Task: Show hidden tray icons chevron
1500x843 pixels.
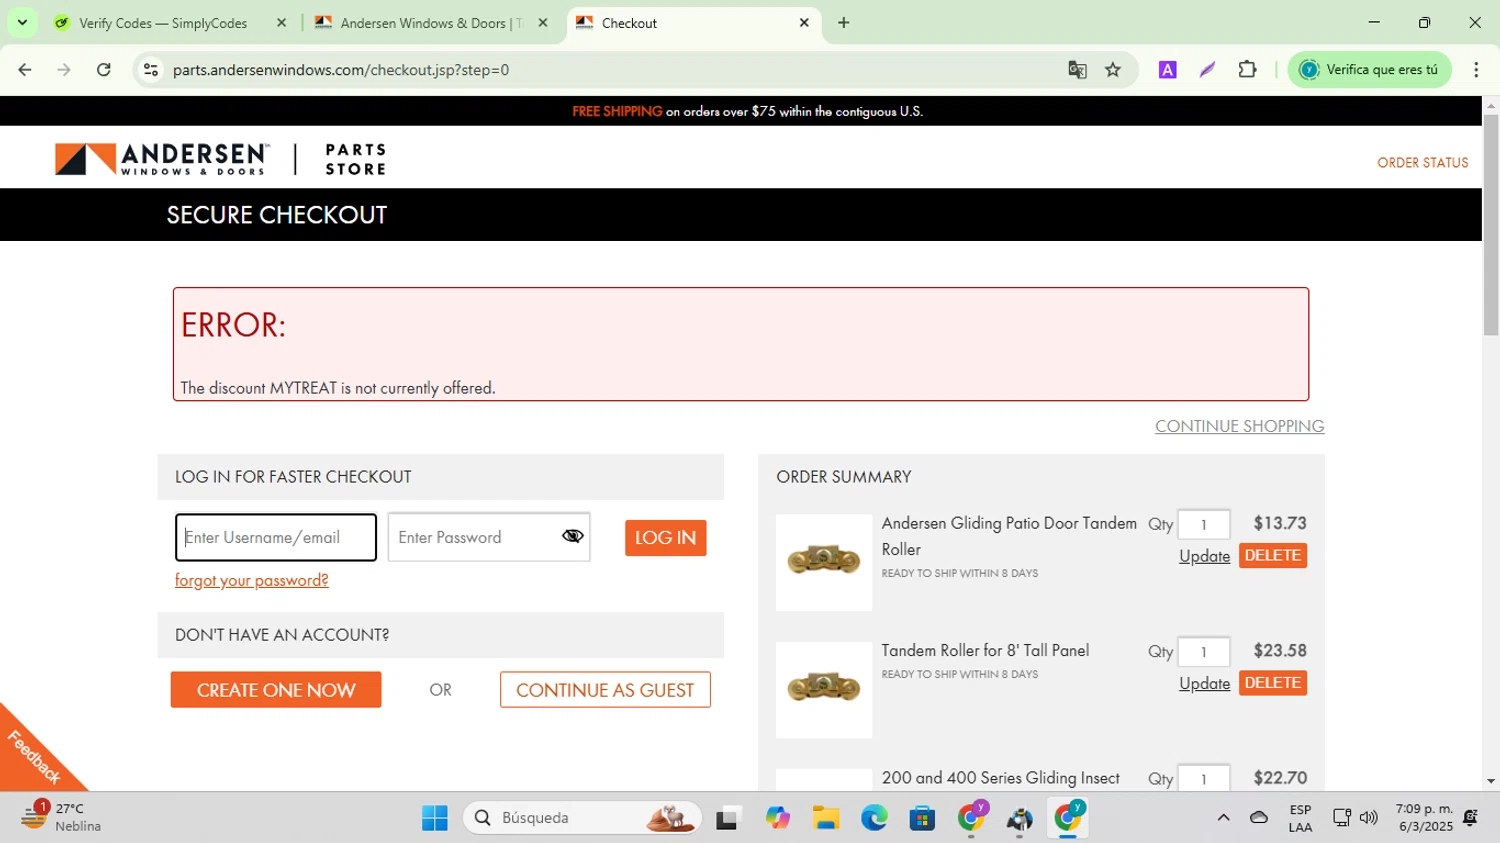Action: (1223, 818)
